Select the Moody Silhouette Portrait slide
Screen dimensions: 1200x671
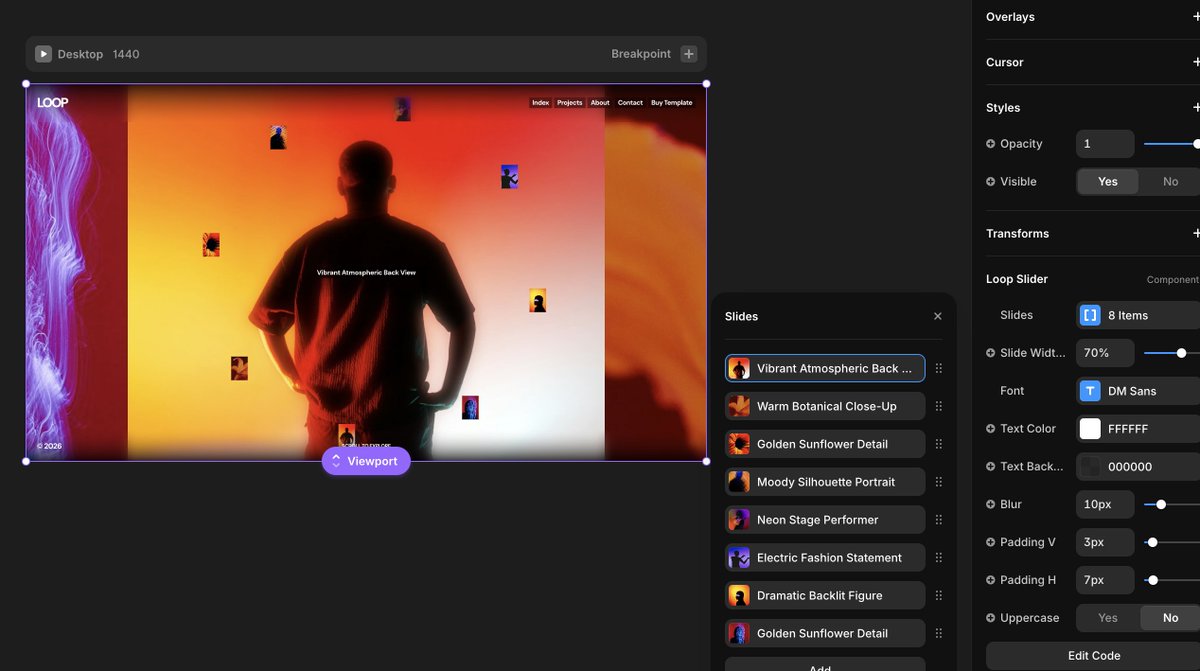(825, 482)
